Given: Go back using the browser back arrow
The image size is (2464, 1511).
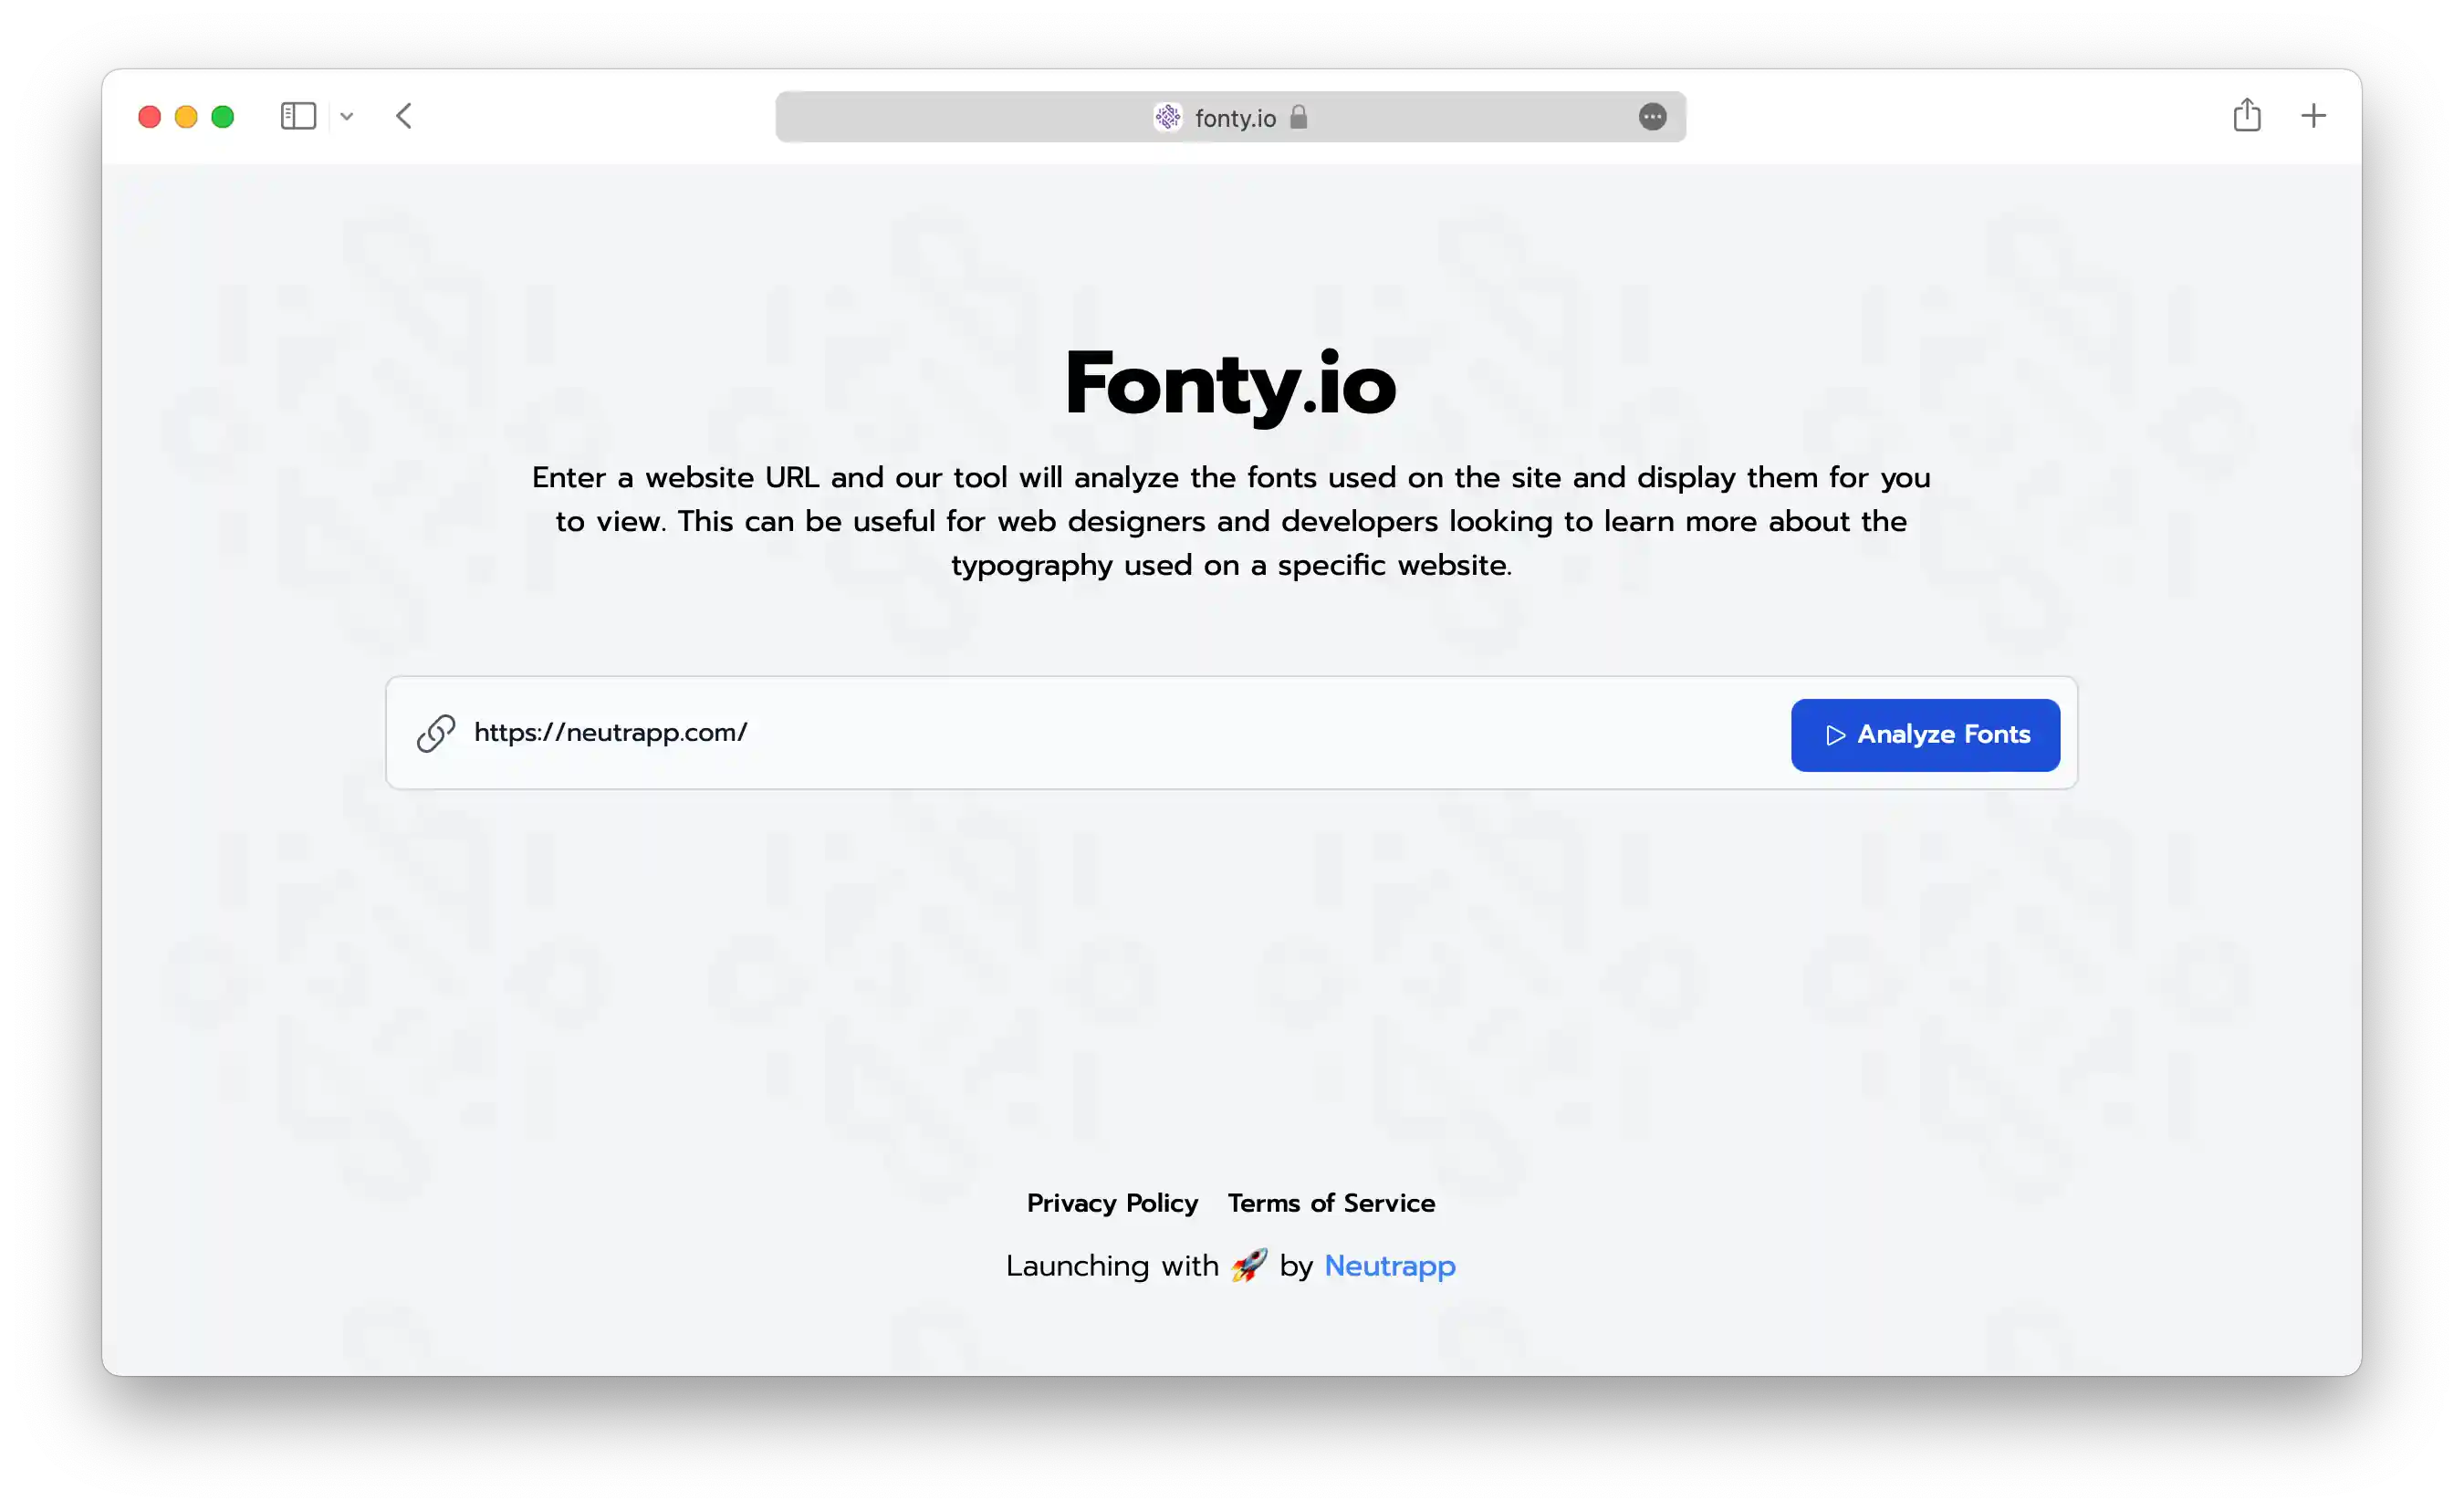Looking at the screenshot, I should [x=404, y=116].
